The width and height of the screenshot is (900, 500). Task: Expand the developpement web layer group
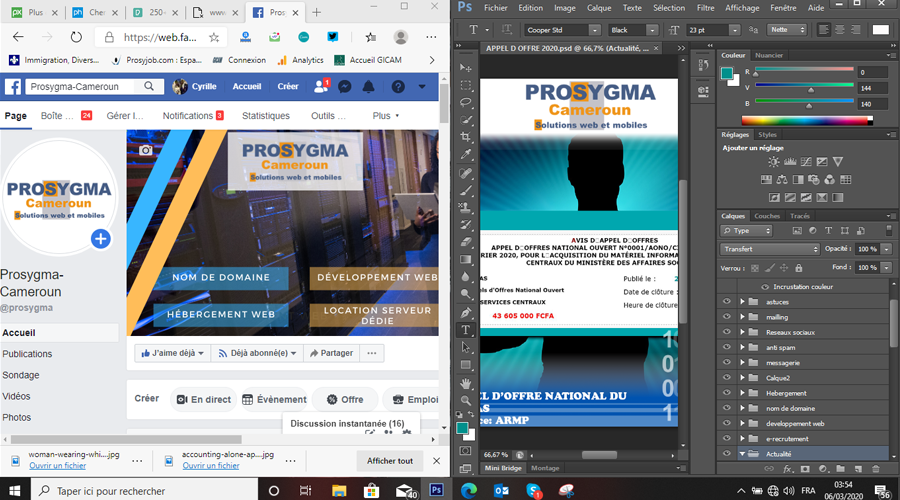coord(742,424)
